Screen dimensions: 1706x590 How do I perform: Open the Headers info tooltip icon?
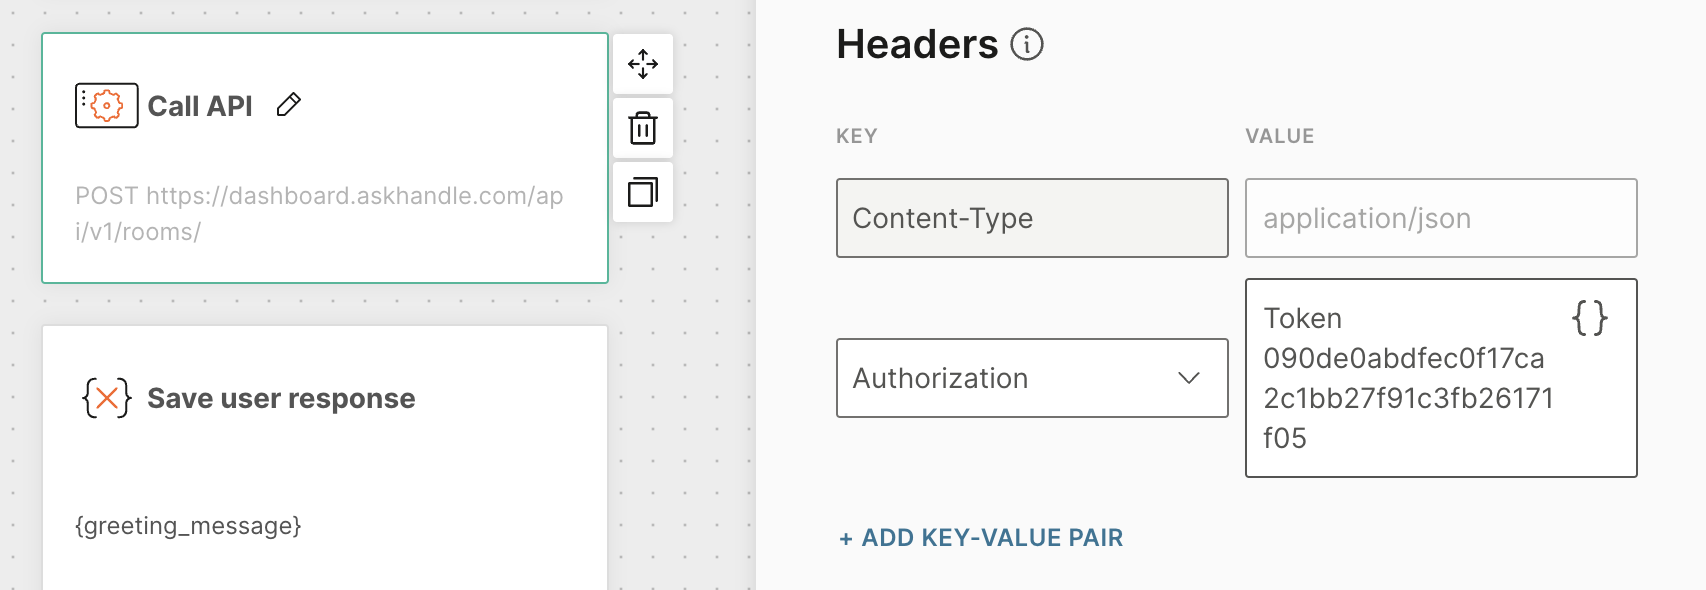point(1027,44)
